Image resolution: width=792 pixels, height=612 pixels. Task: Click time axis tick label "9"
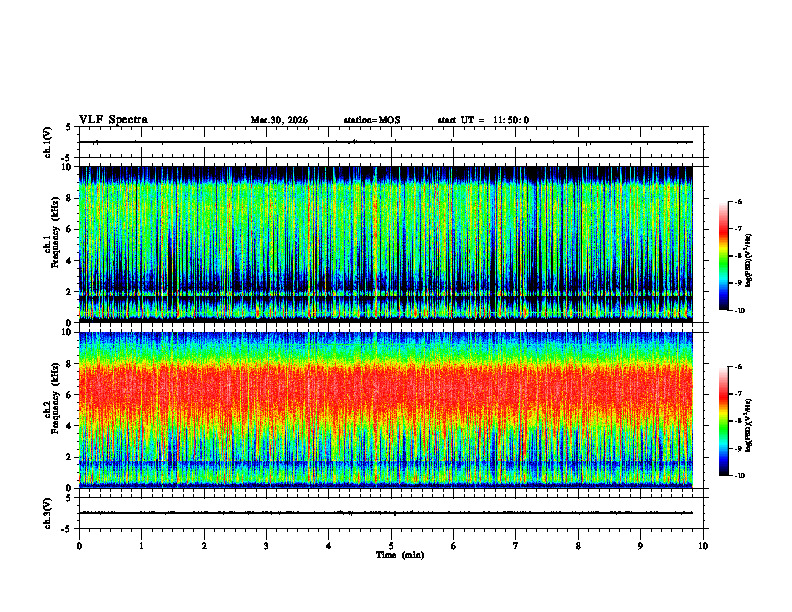tap(640, 546)
